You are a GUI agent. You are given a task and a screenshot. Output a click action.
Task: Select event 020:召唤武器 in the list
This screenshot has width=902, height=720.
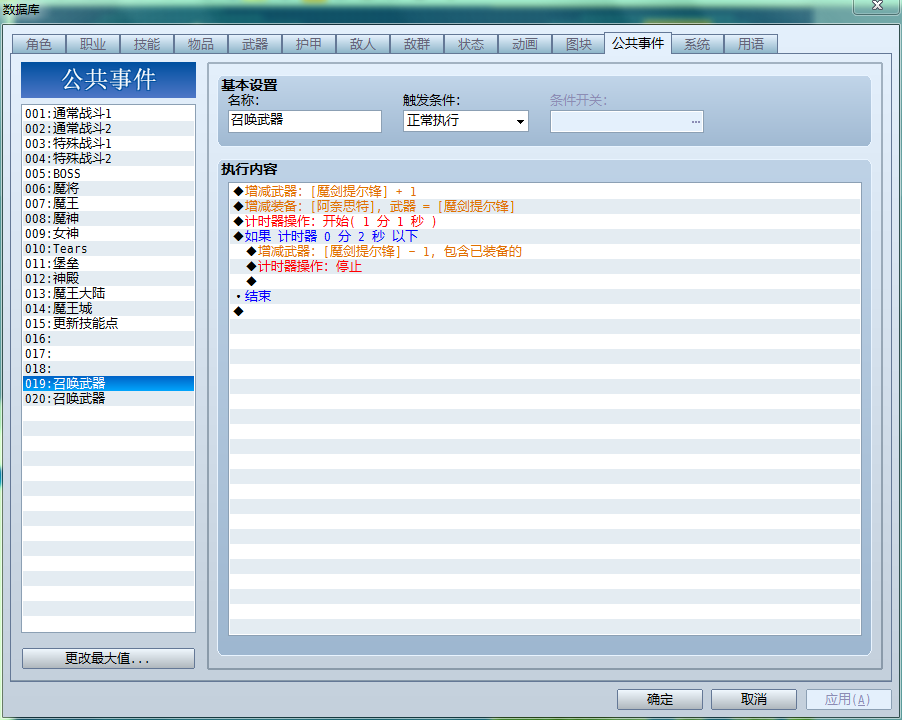[x=108, y=399]
